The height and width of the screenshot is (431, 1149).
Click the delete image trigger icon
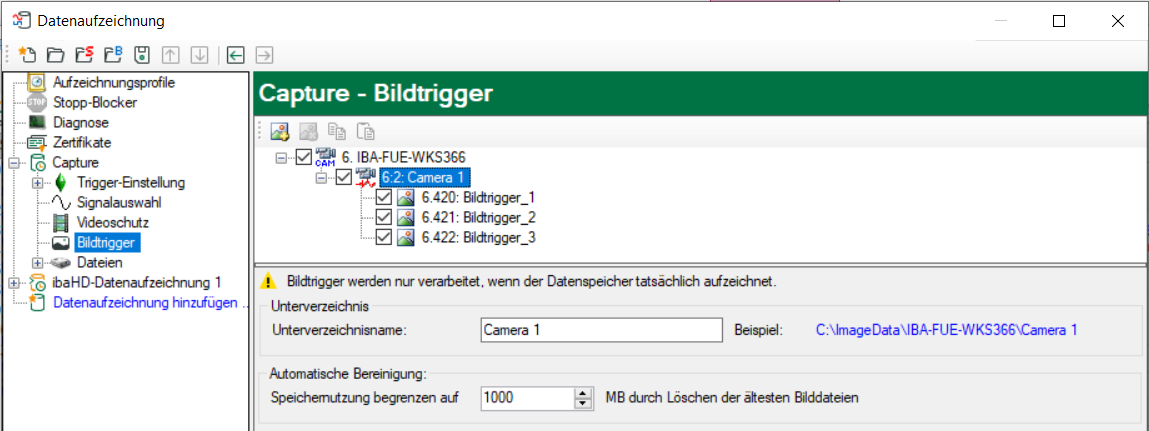308,132
